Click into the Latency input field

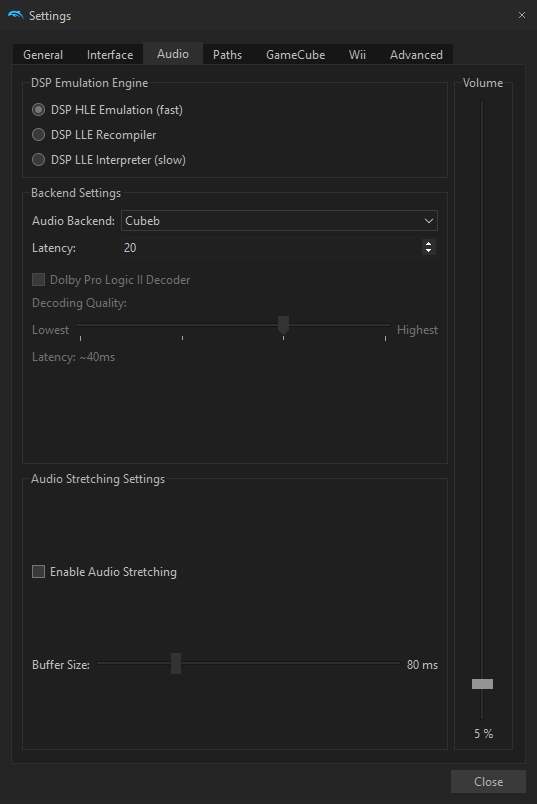pos(272,248)
